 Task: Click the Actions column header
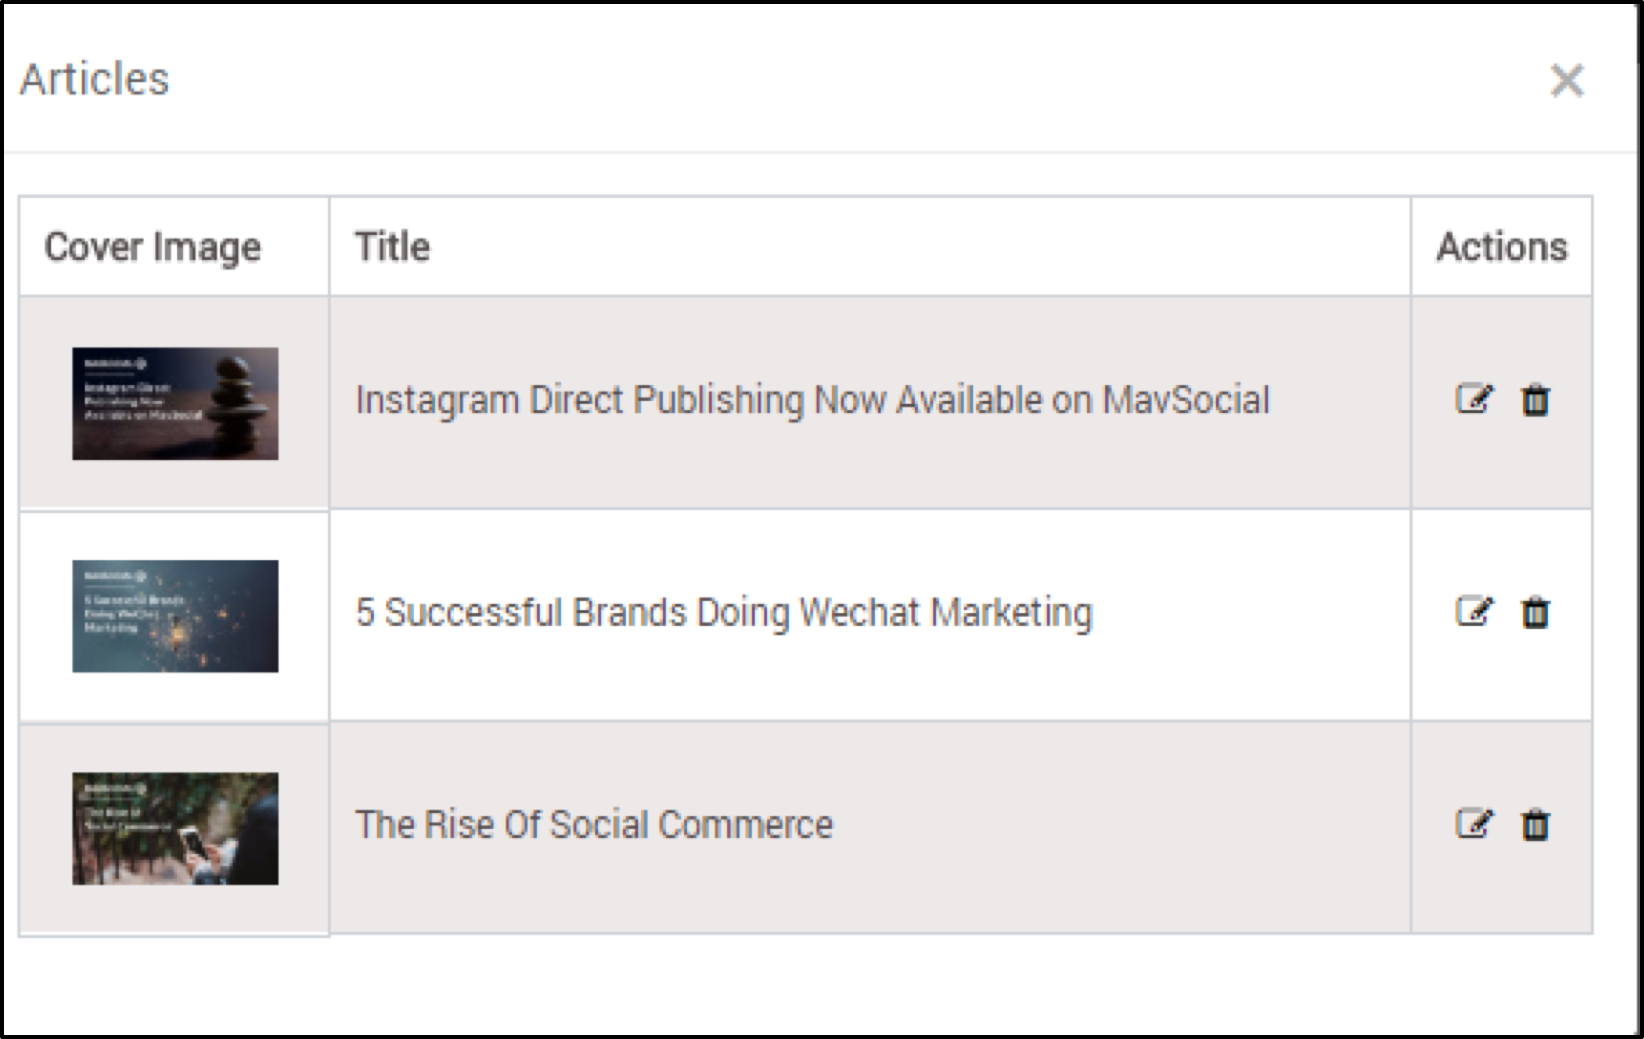point(1501,247)
